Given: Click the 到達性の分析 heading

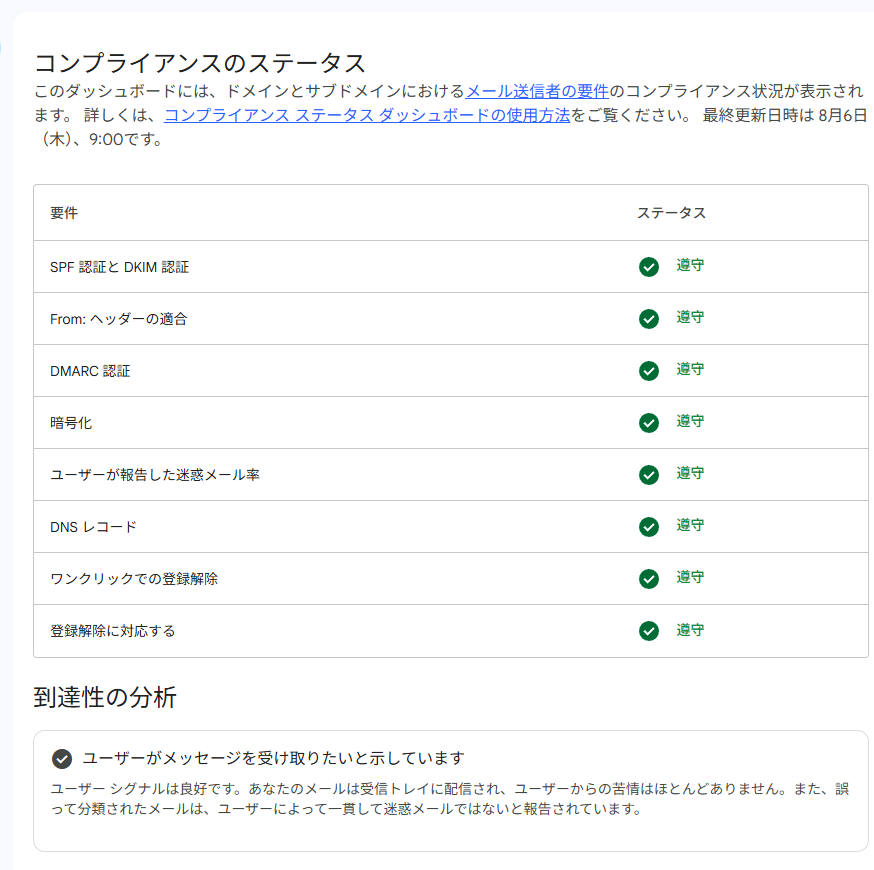Looking at the screenshot, I should tap(105, 697).
